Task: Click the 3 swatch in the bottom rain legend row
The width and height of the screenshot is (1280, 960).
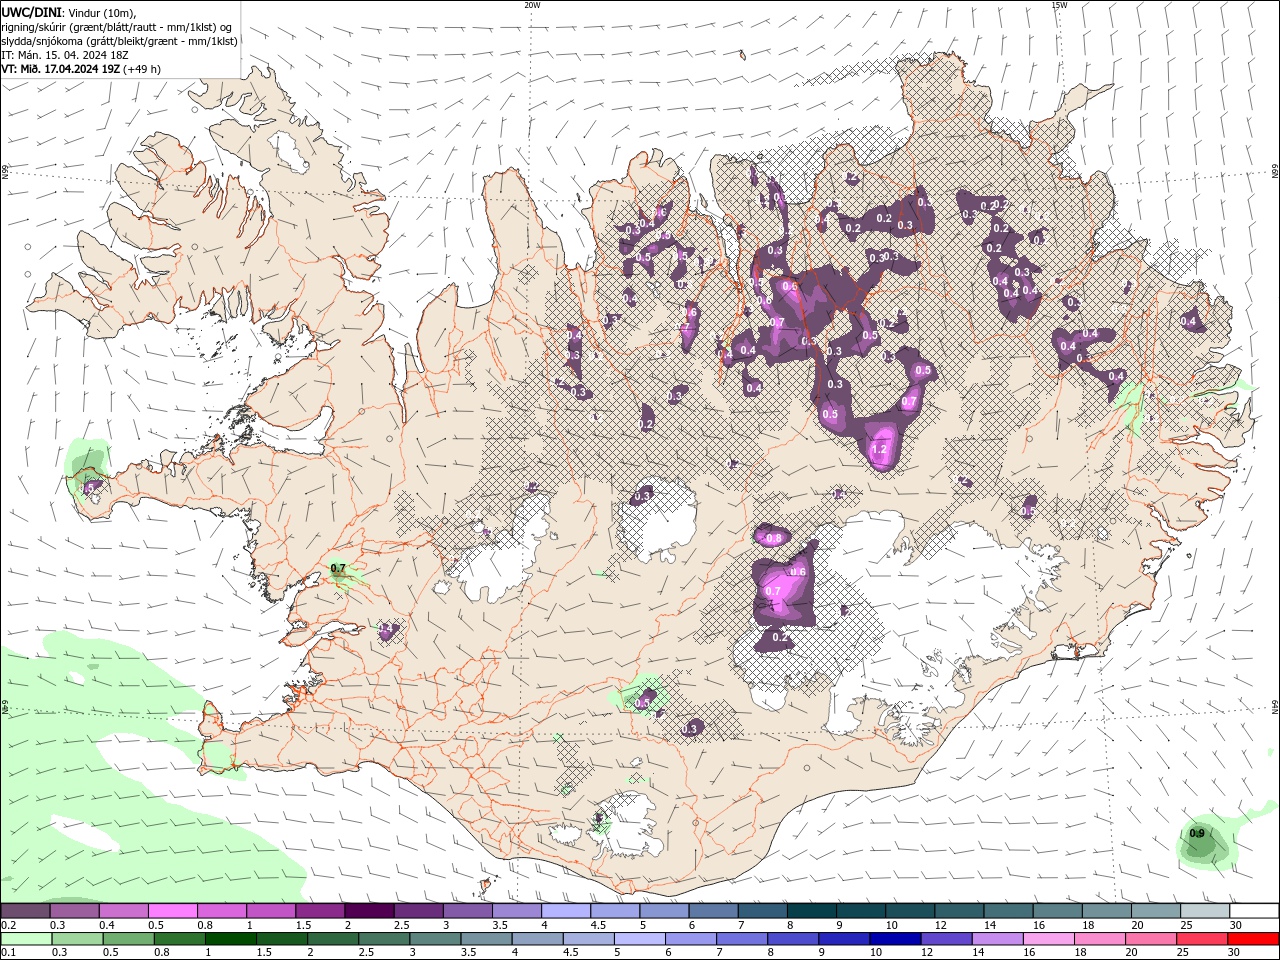Action: click(435, 939)
